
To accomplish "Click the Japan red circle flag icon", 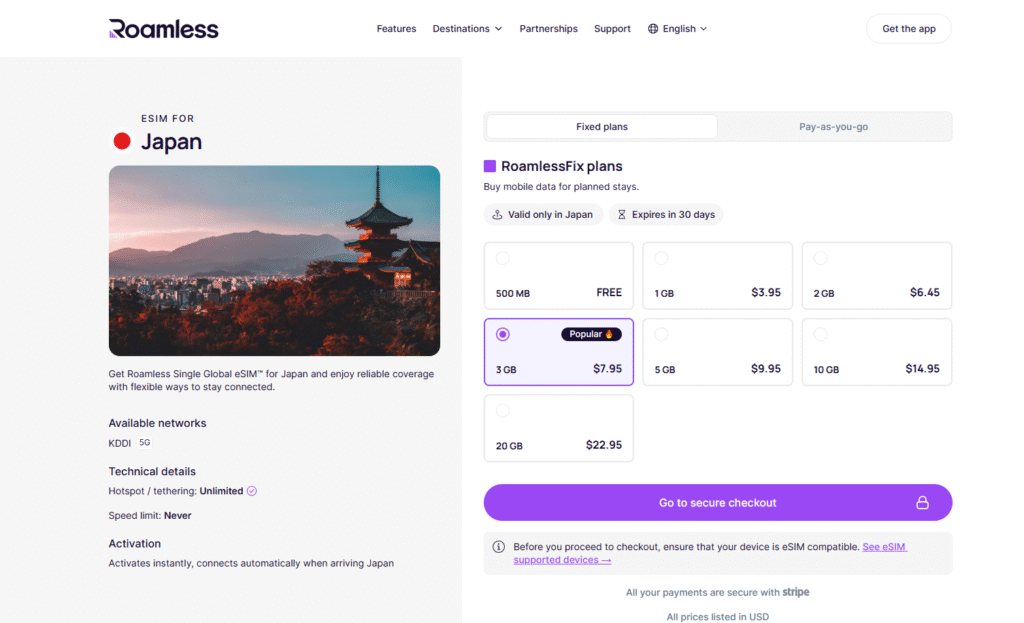I will click(122, 142).
